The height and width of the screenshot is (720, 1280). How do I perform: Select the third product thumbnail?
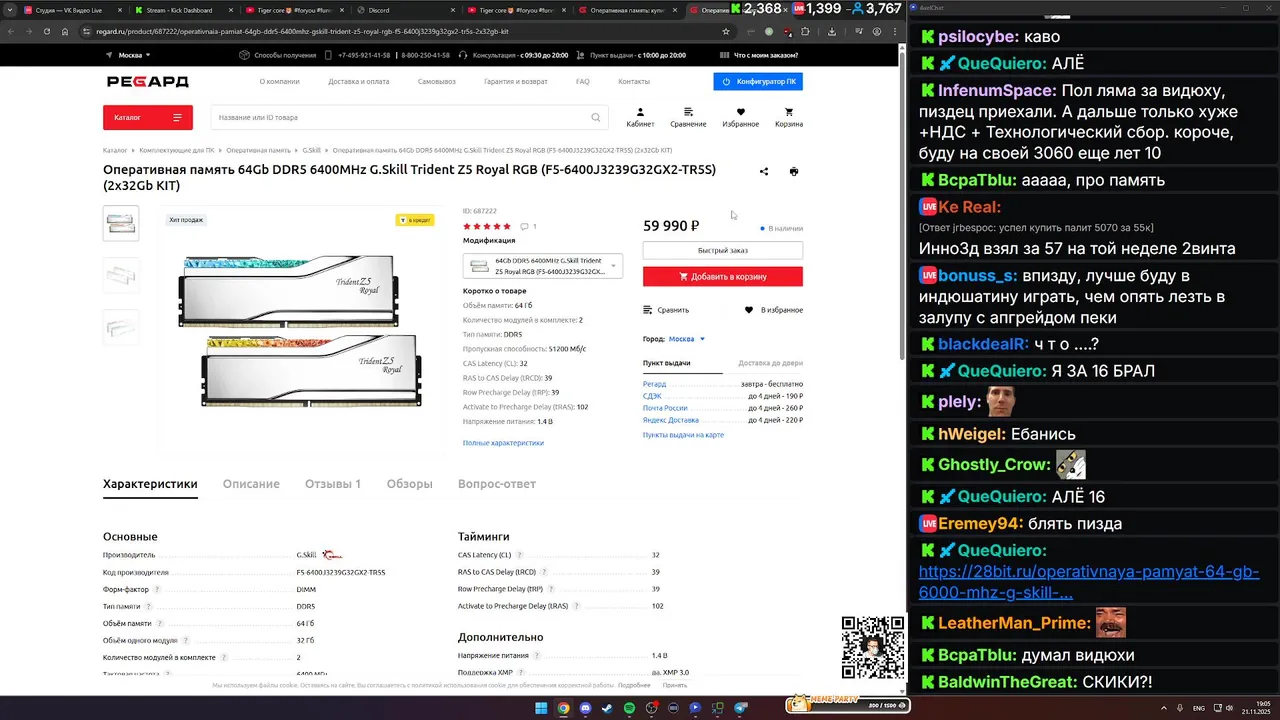click(121, 327)
